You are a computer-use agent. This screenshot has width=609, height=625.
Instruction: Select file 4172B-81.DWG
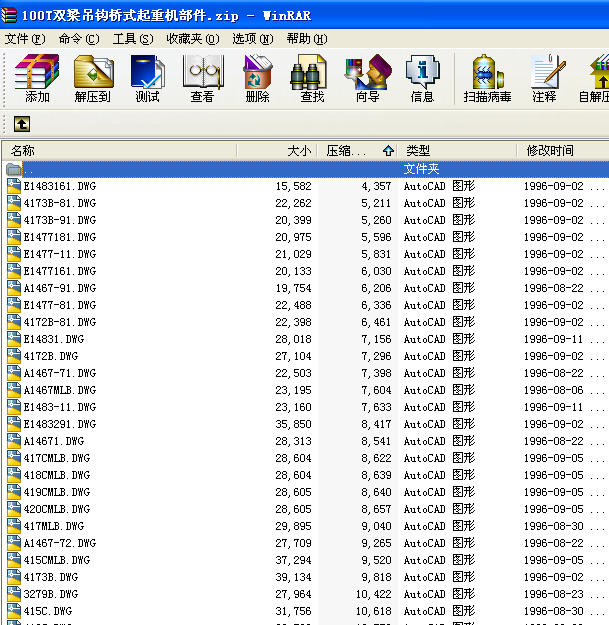pyautogui.click(x=60, y=322)
